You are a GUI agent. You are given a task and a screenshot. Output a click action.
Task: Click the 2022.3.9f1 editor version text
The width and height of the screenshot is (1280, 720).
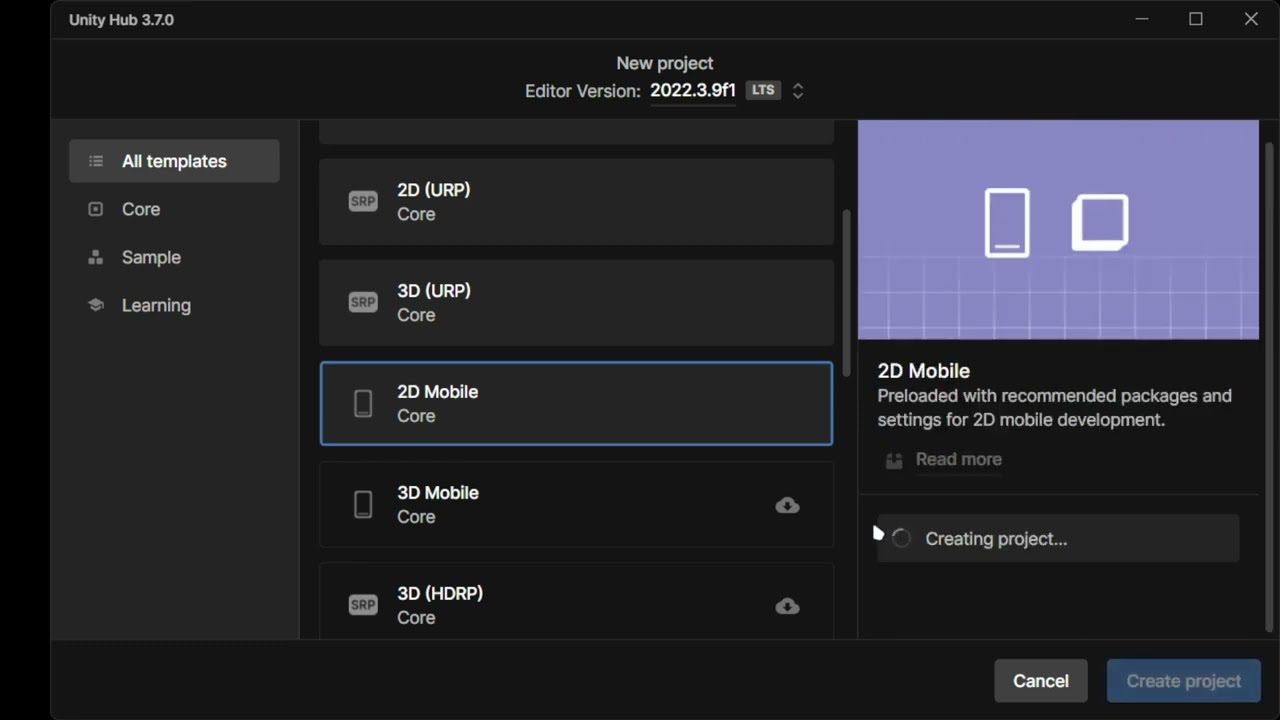[x=693, y=90]
